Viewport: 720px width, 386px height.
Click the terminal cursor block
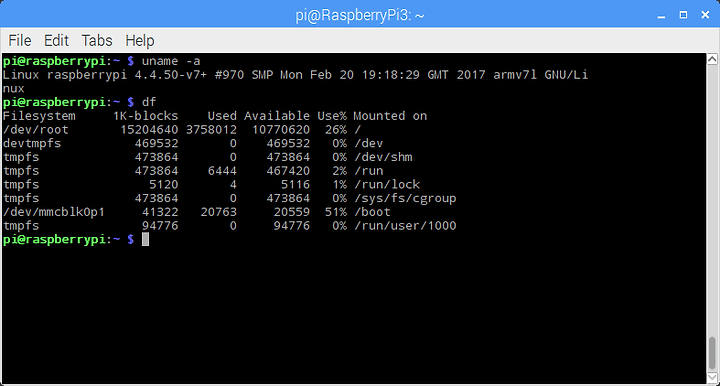tap(145, 239)
